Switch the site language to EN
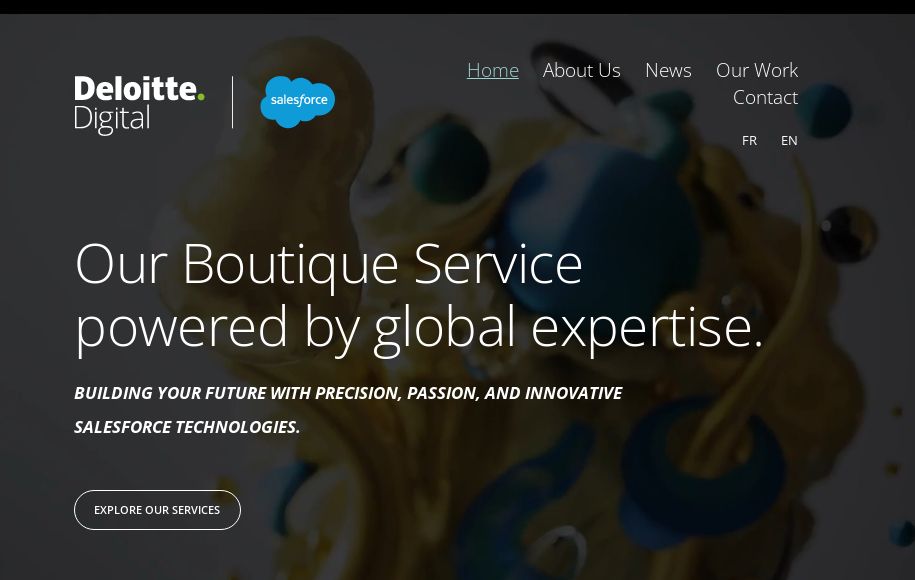915x580 pixels. [789, 140]
